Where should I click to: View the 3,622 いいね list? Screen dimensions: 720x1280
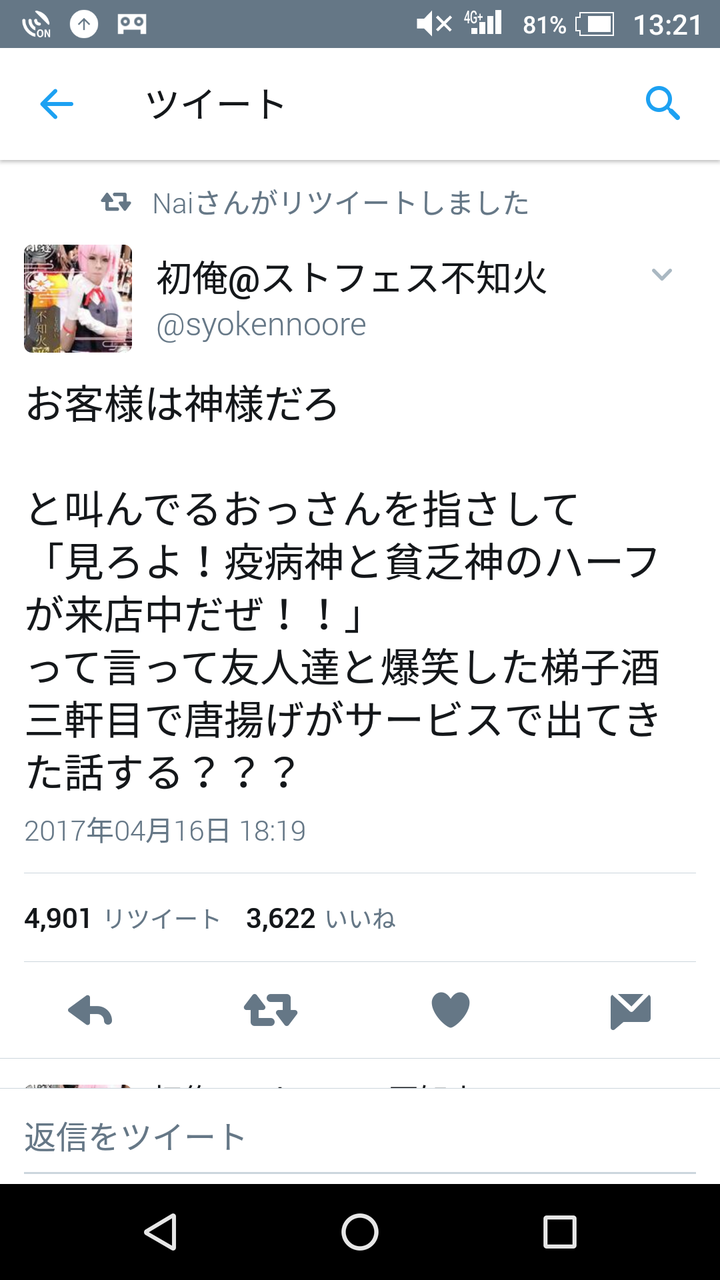click(x=321, y=918)
